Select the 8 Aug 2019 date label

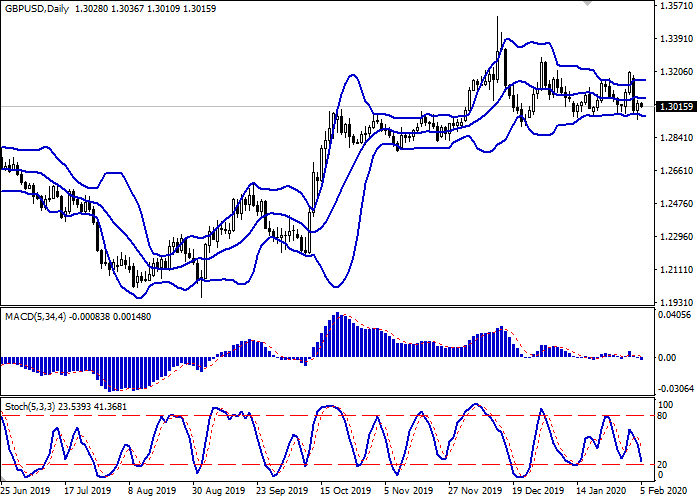point(152,491)
